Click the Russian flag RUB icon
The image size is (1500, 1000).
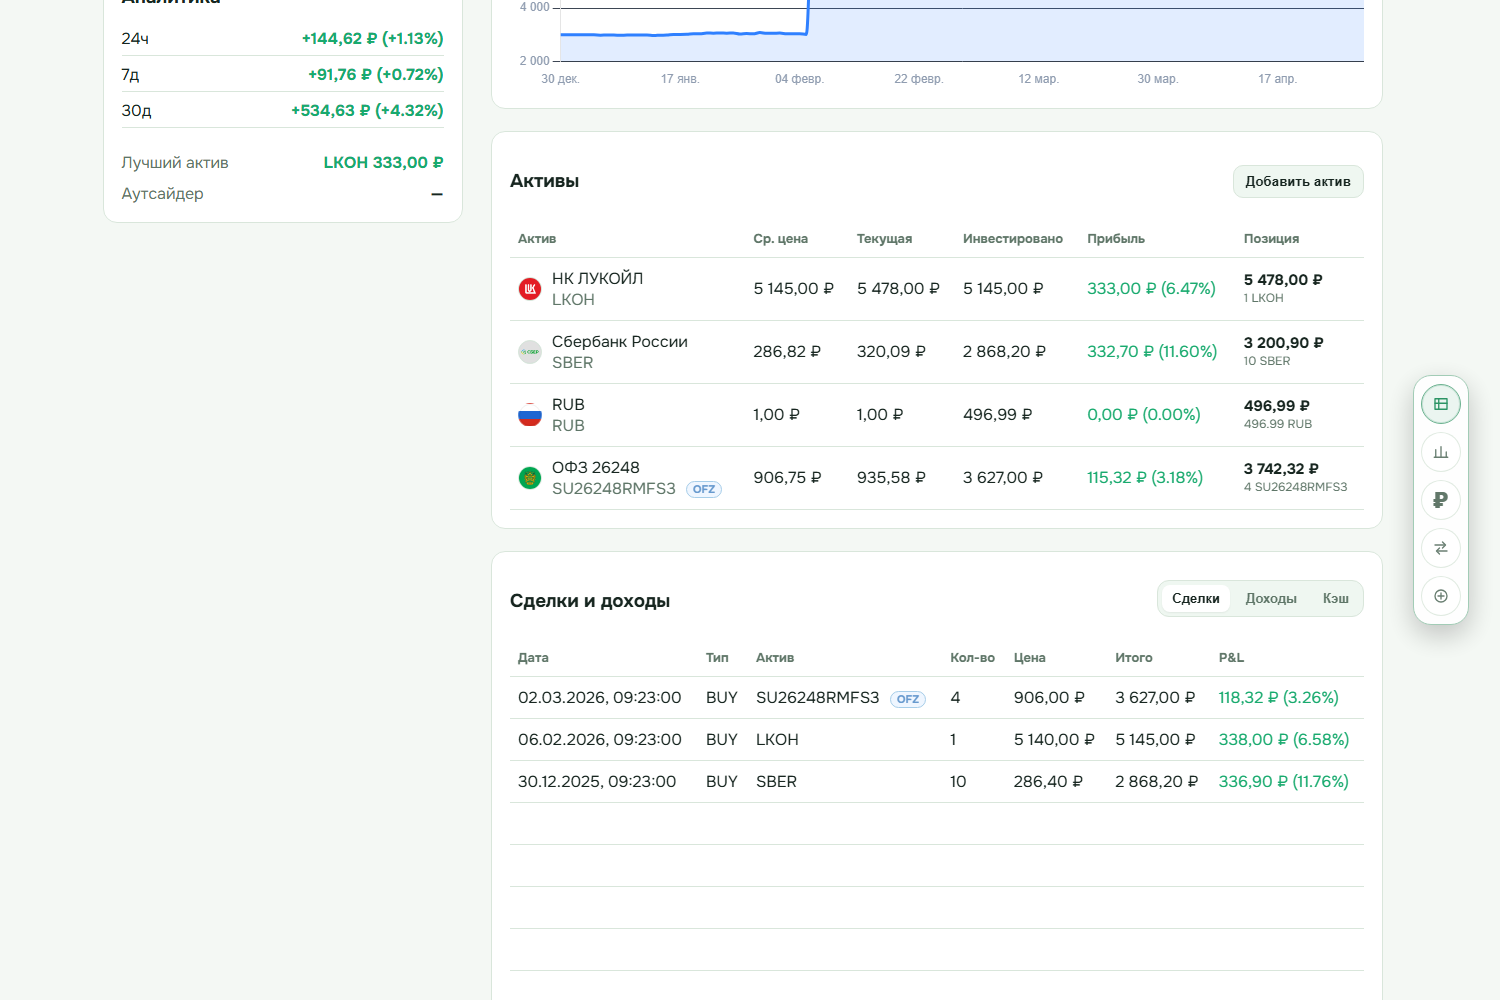(x=530, y=415)
